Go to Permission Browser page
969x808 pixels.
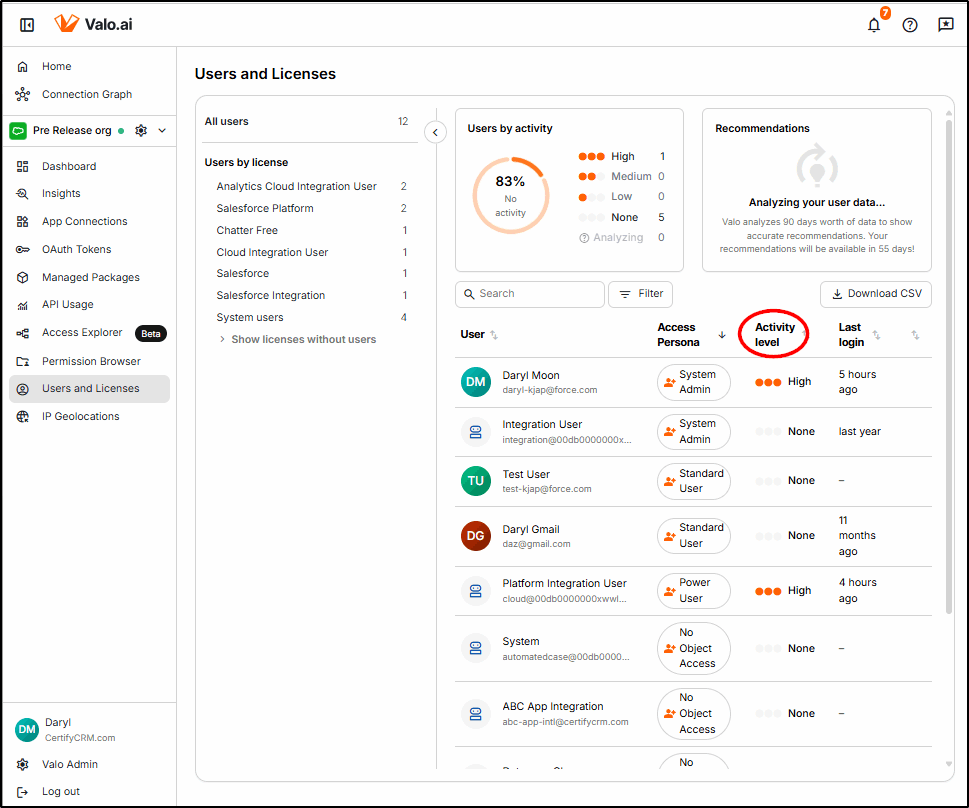pyautogui.click(x=91, y=361)
